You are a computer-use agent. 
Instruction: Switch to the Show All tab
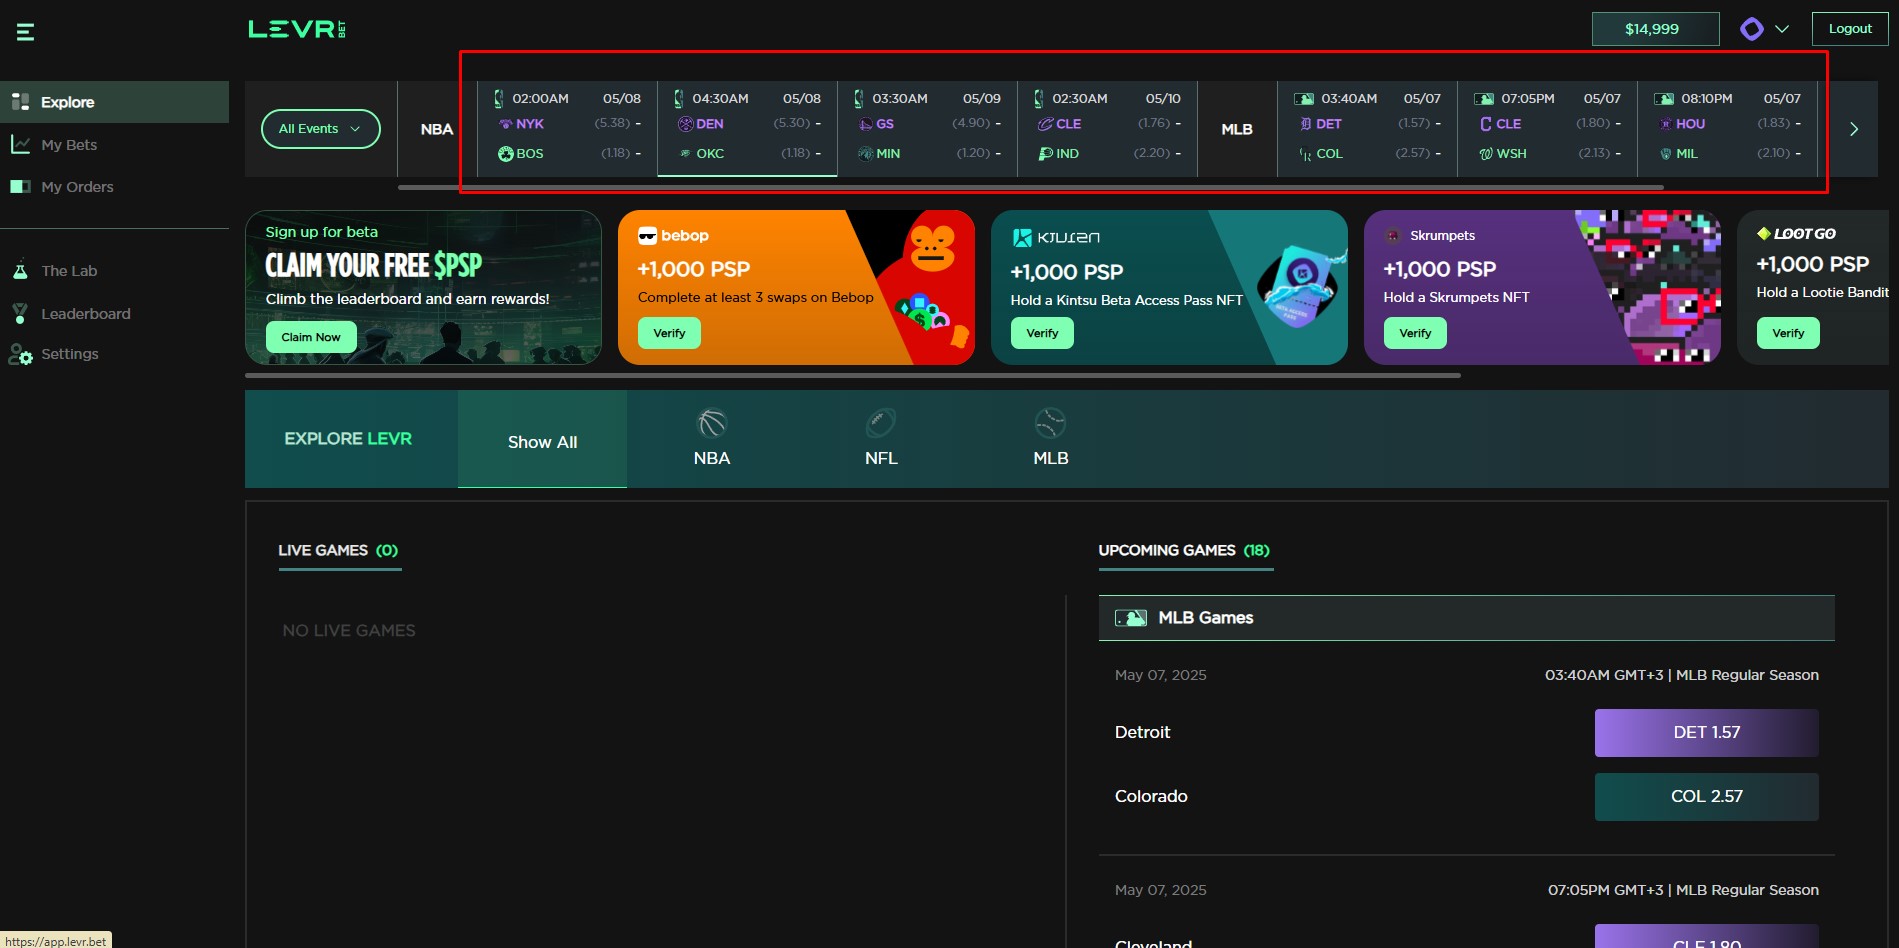click(x=542, y=441)
